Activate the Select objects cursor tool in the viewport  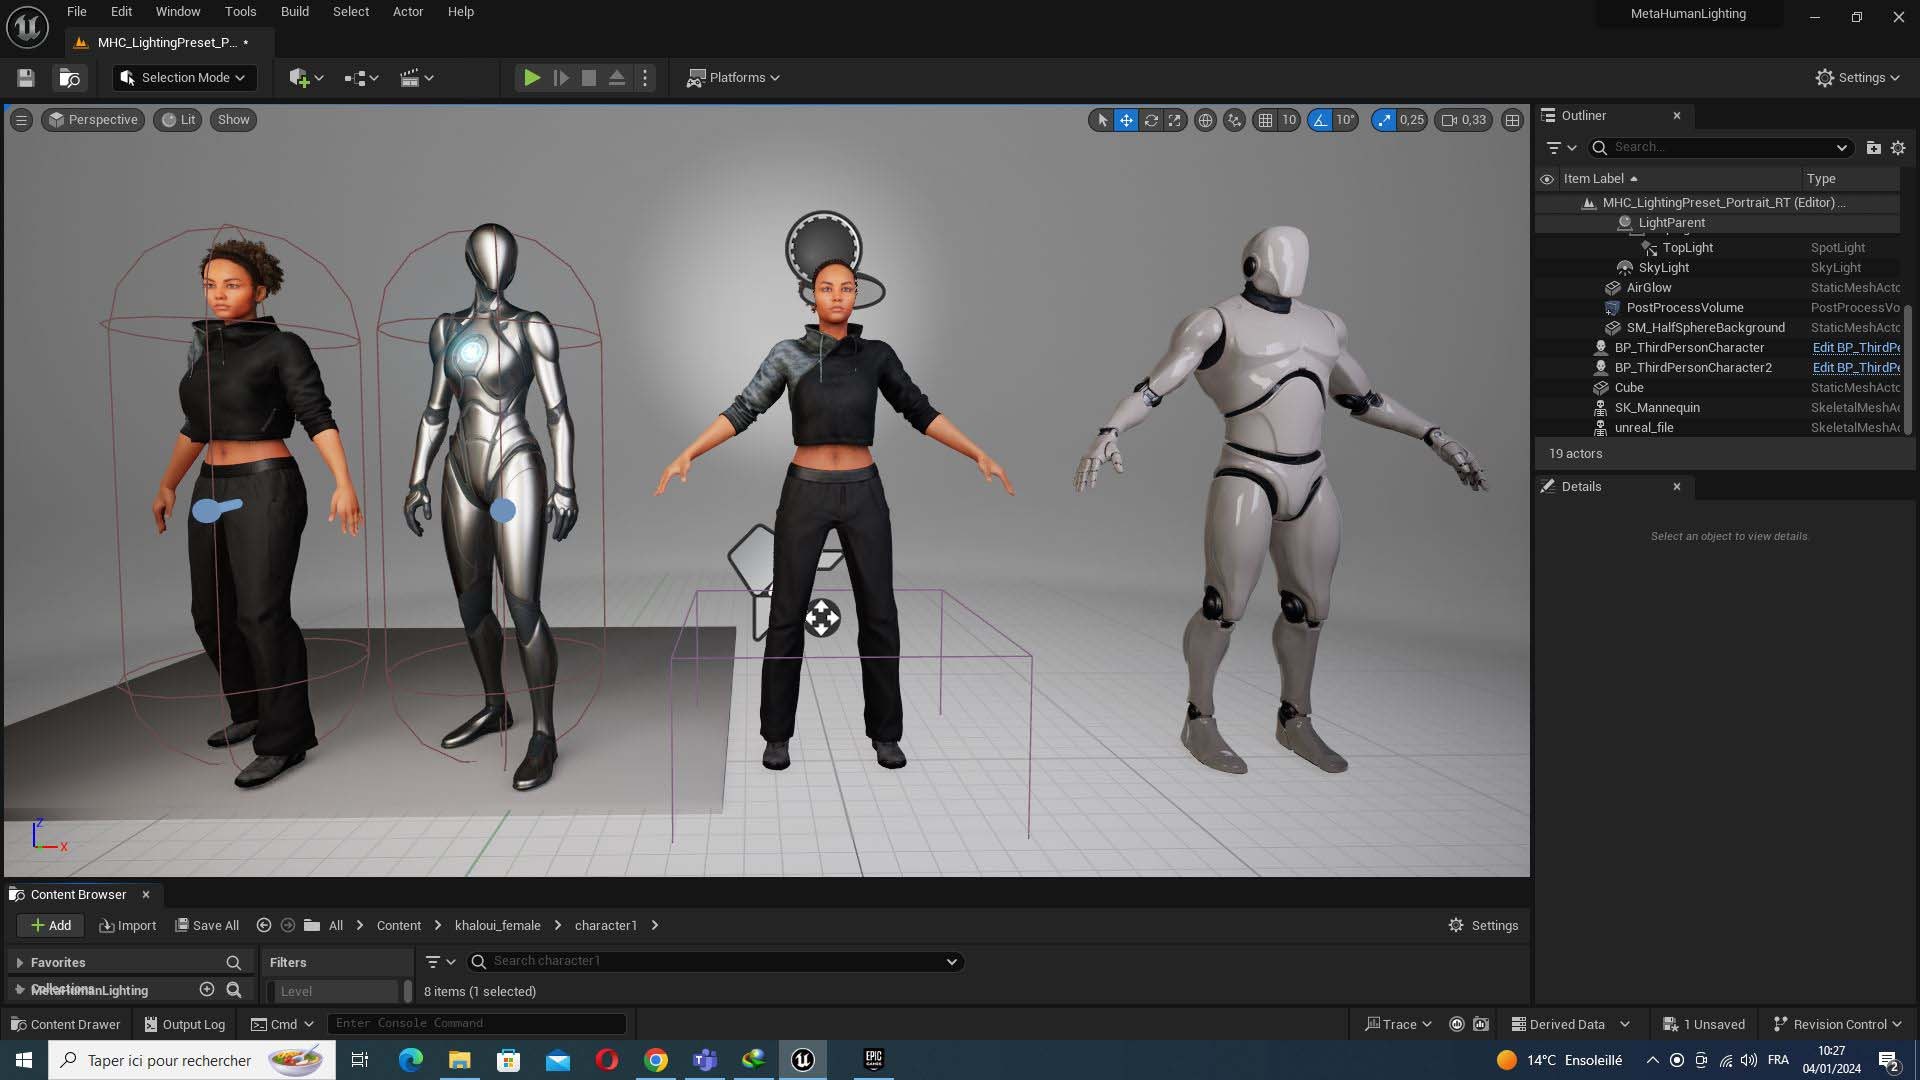(1102, 120)
